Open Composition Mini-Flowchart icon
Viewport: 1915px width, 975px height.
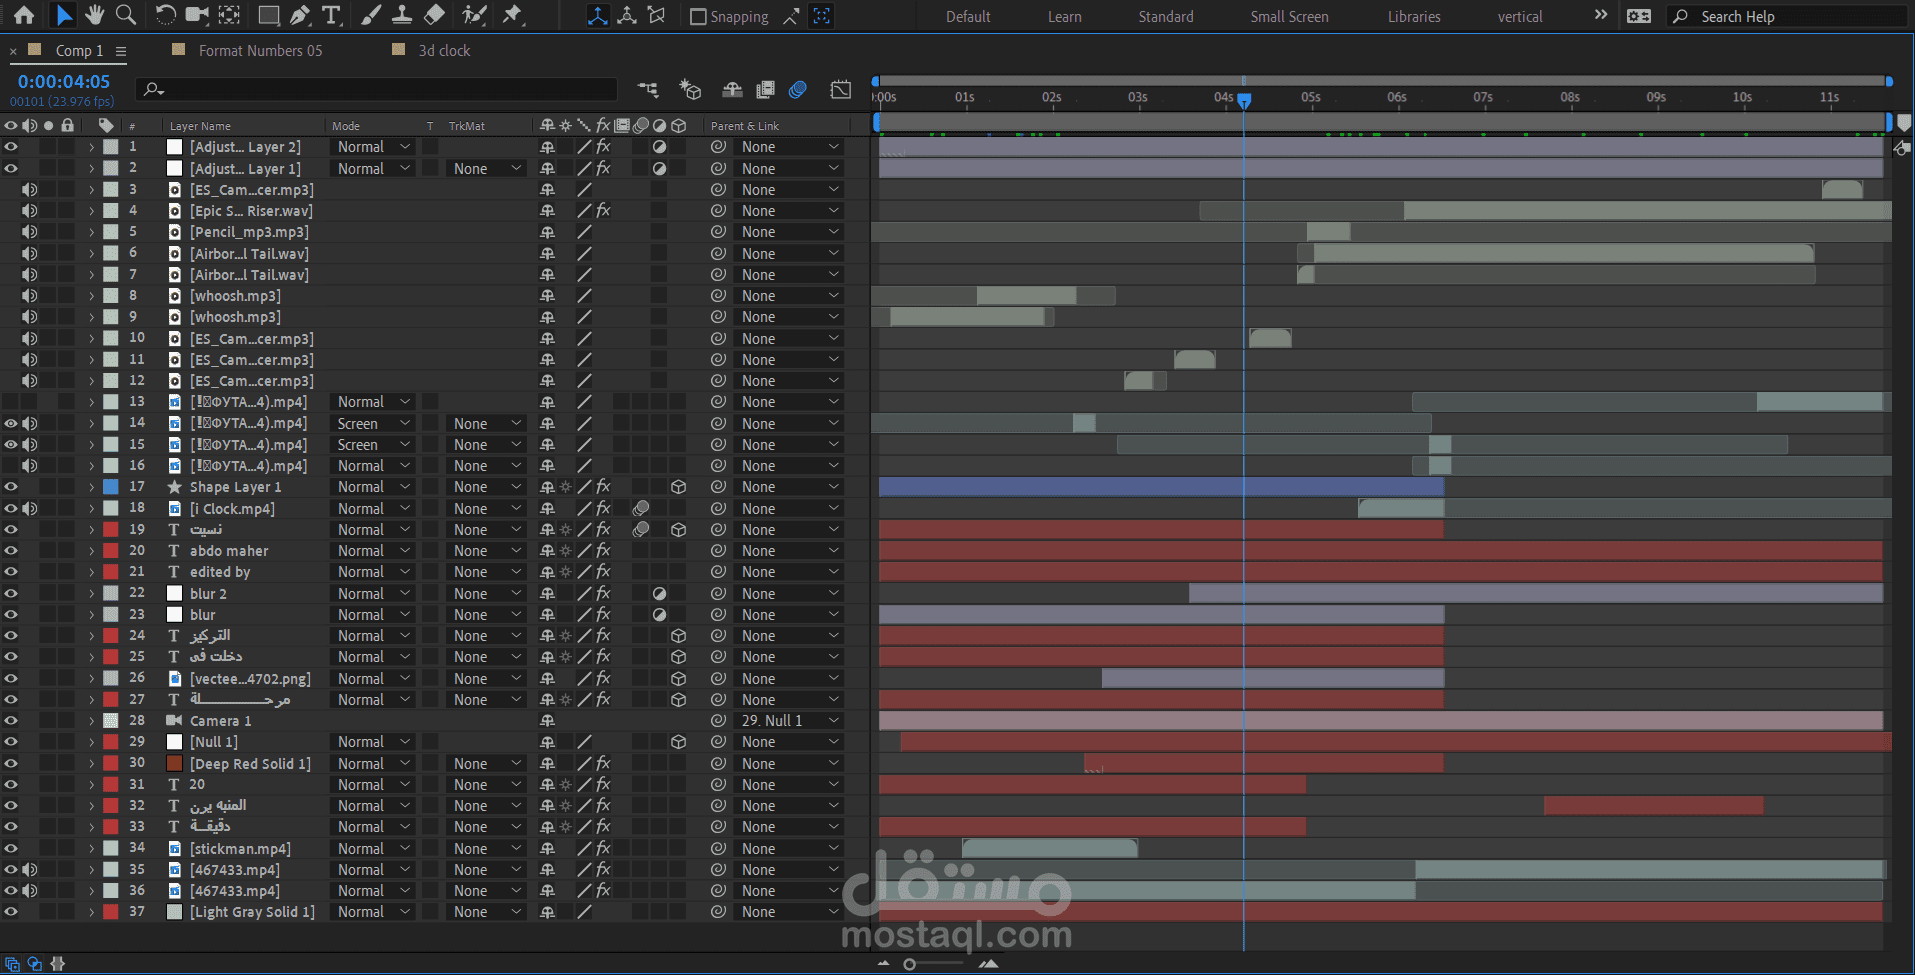(x=648, y=90)
